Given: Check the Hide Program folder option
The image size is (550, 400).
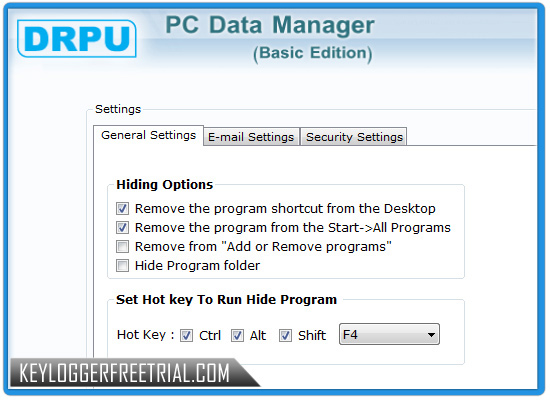Looking at the screenshot, I should [122, 265].
